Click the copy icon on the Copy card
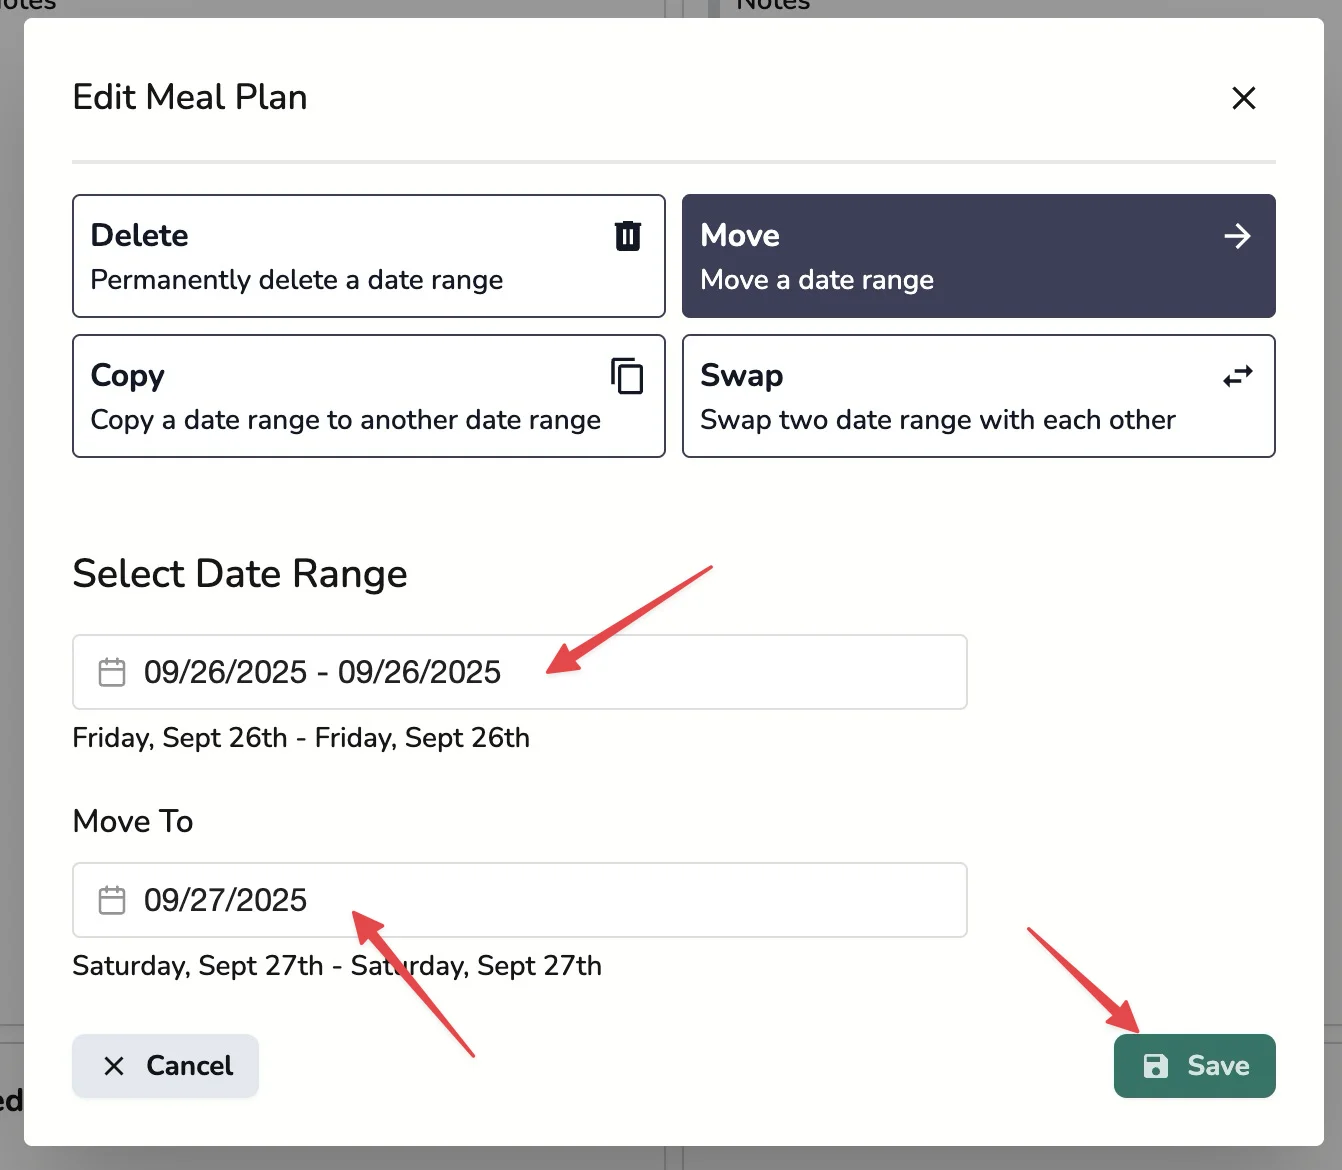Image resolution: width=1342 pixels, height=1170 pixels. pyautogui.click(x=627, y=377)
